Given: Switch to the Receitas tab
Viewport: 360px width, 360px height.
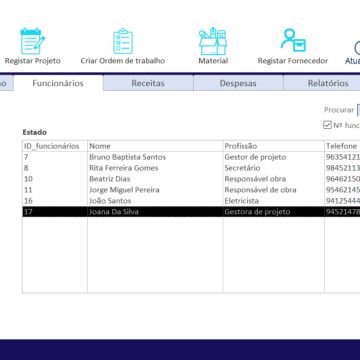Looking at the screenshot, I should pyautogui.click(x=148, y=83).
